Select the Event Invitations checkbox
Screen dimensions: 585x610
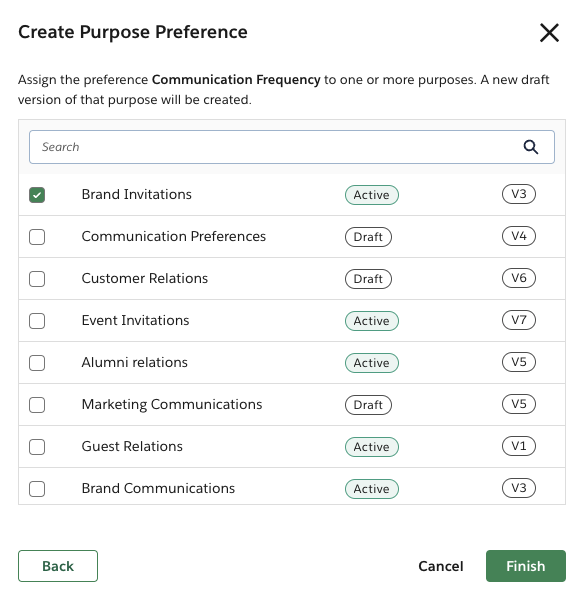click(x=37, y=321)
